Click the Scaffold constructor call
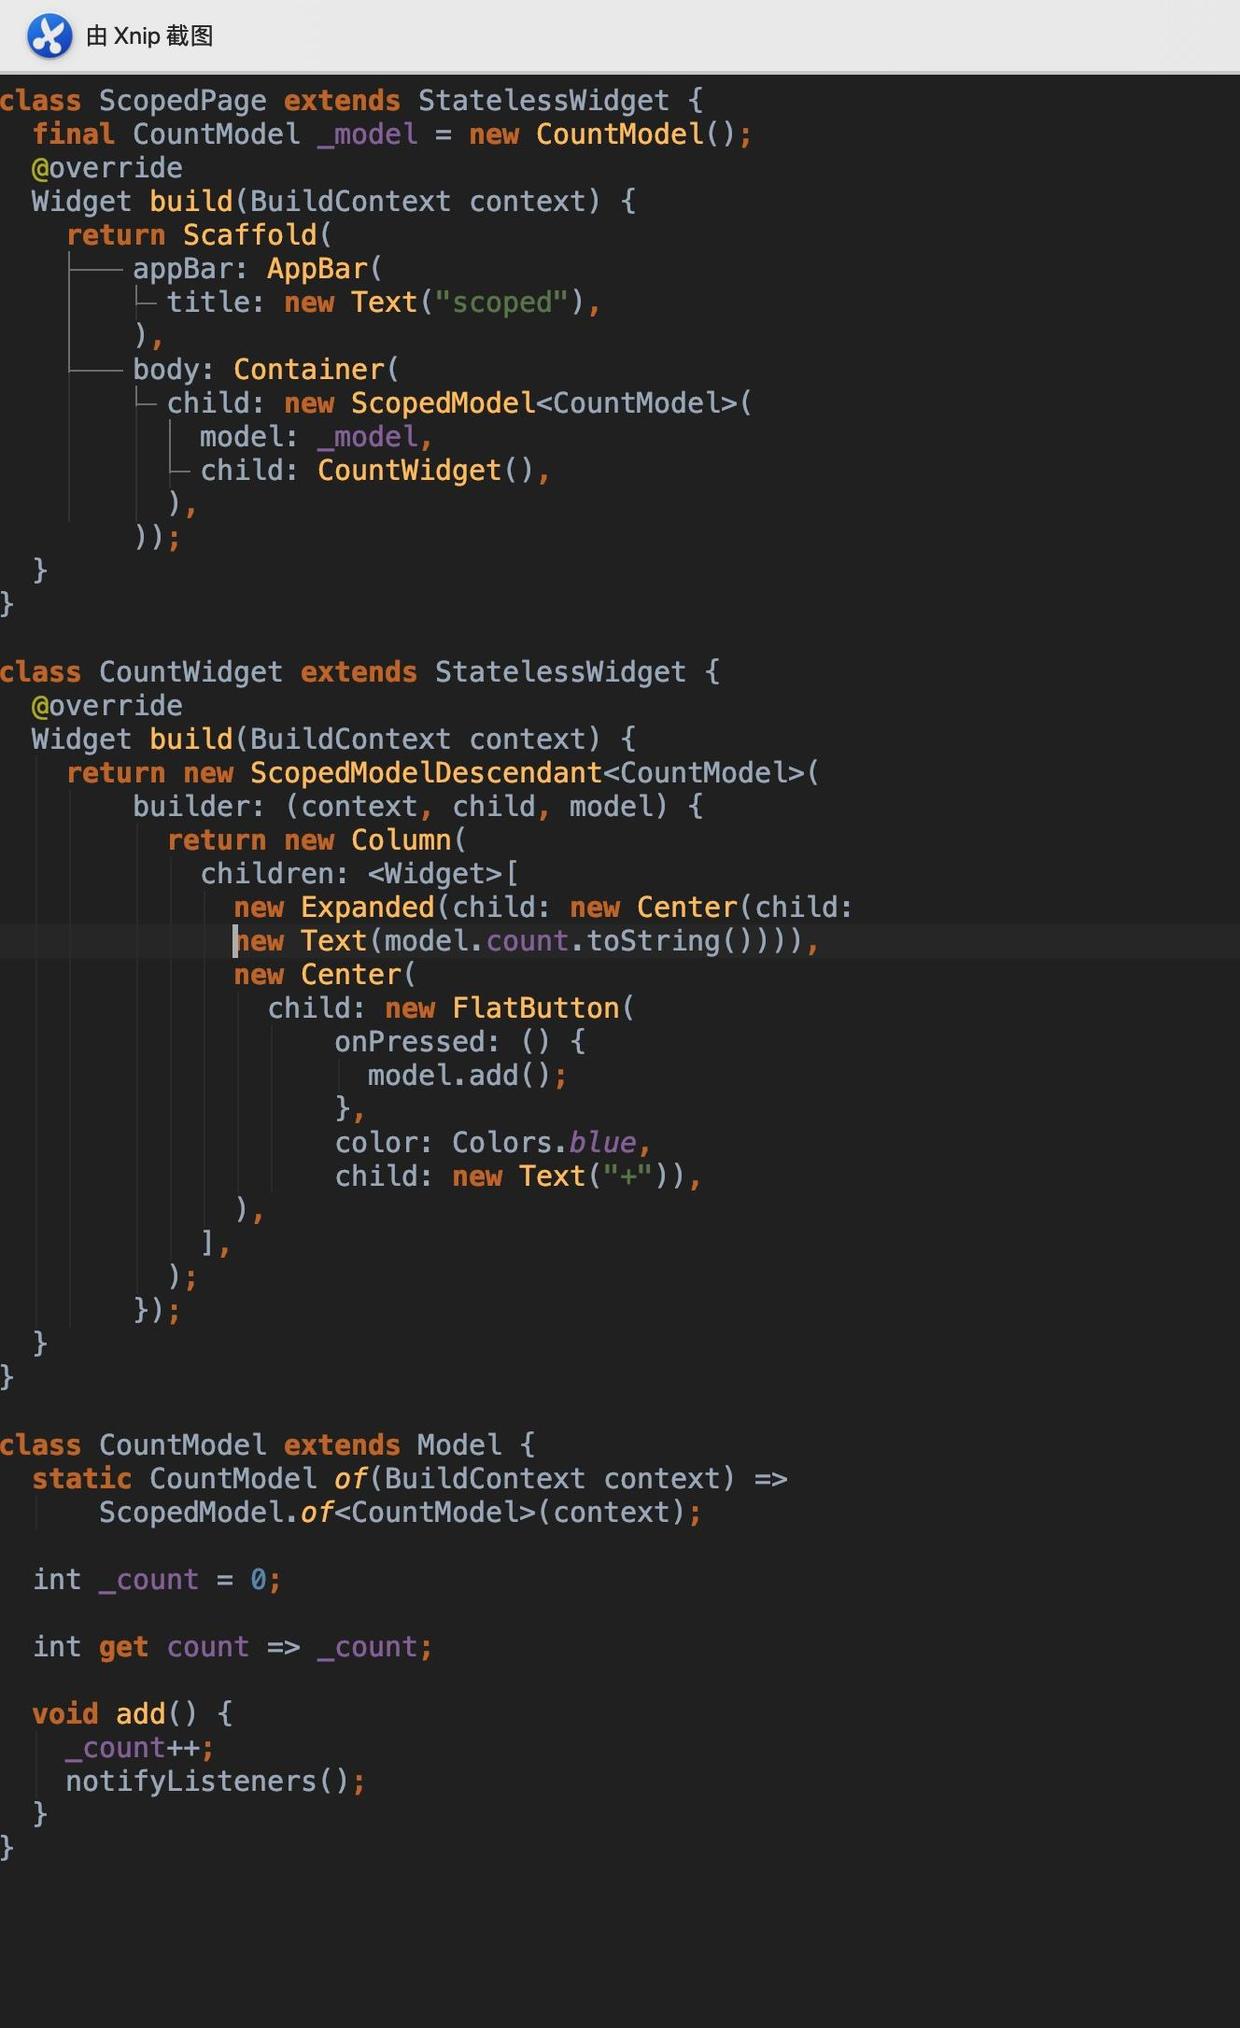 (249, 235)
